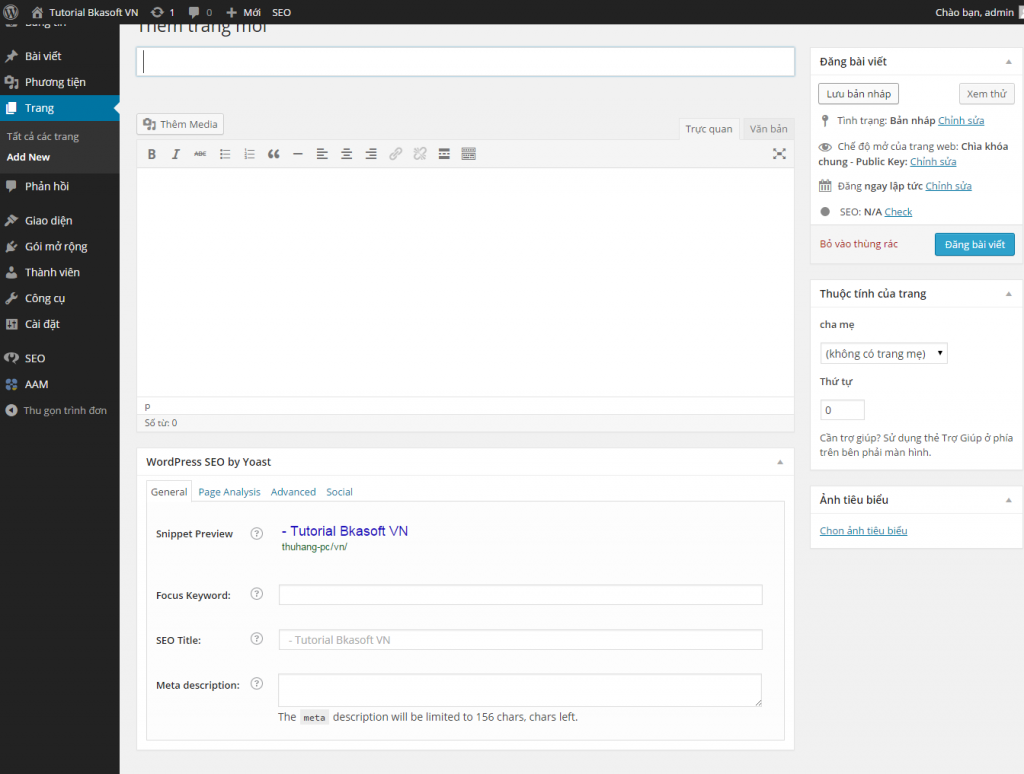Screen dimensions: 1024x774
Task: Insert a Read More tag
Action: click(x=444, y=154)
